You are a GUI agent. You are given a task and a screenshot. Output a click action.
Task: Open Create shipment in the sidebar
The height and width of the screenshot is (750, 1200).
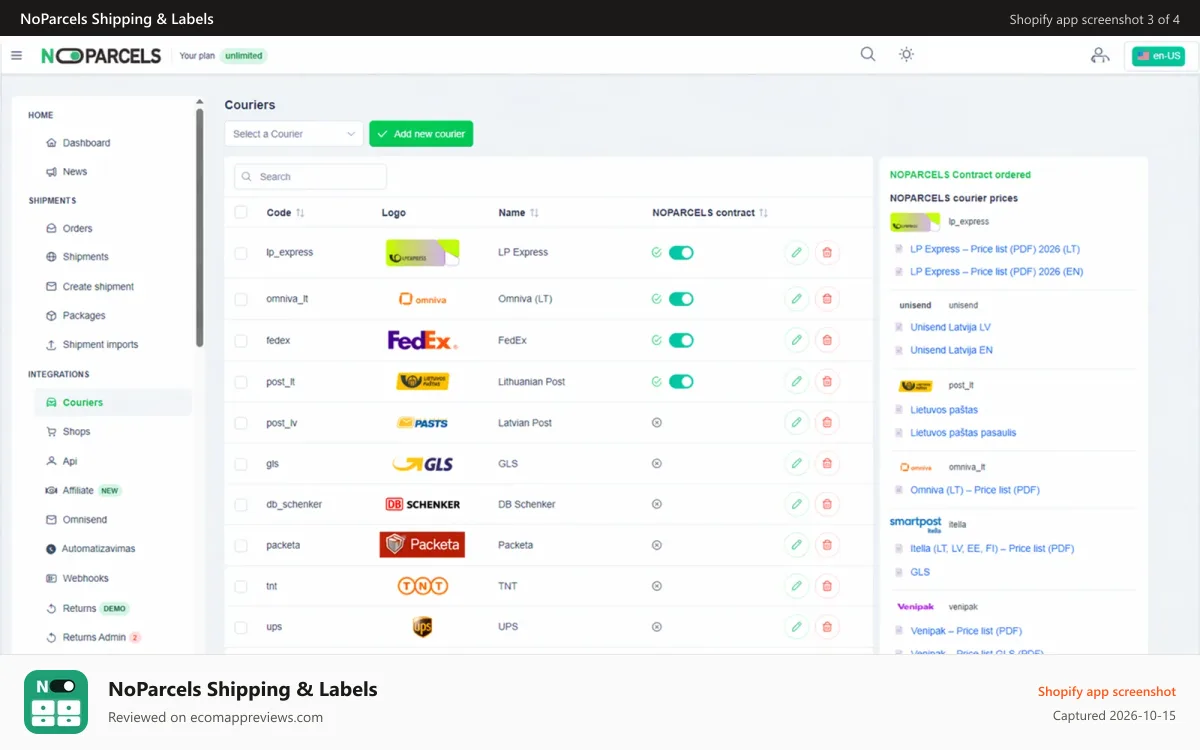(98, 286)
